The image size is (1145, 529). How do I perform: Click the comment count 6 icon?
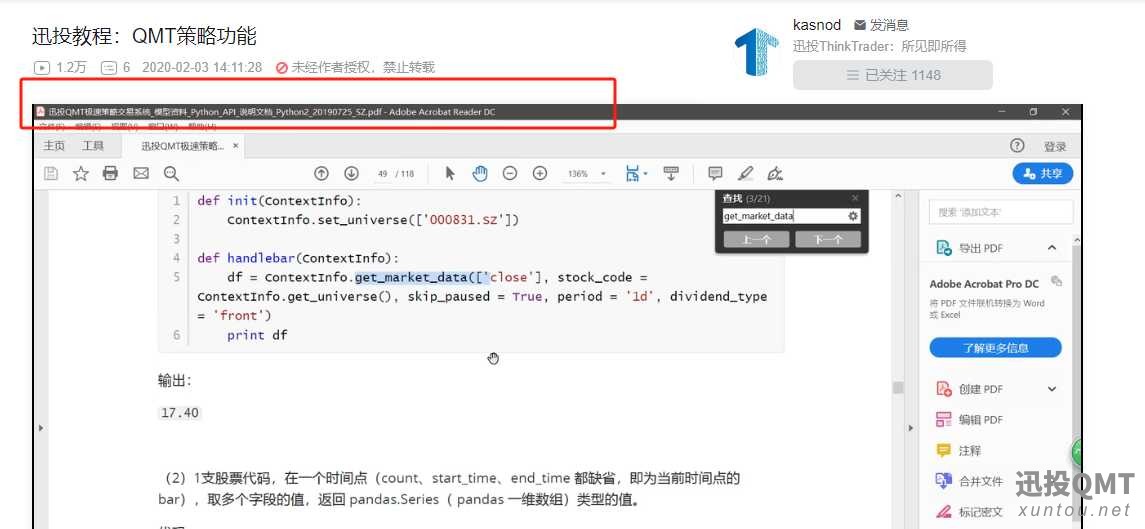point(108,68)
